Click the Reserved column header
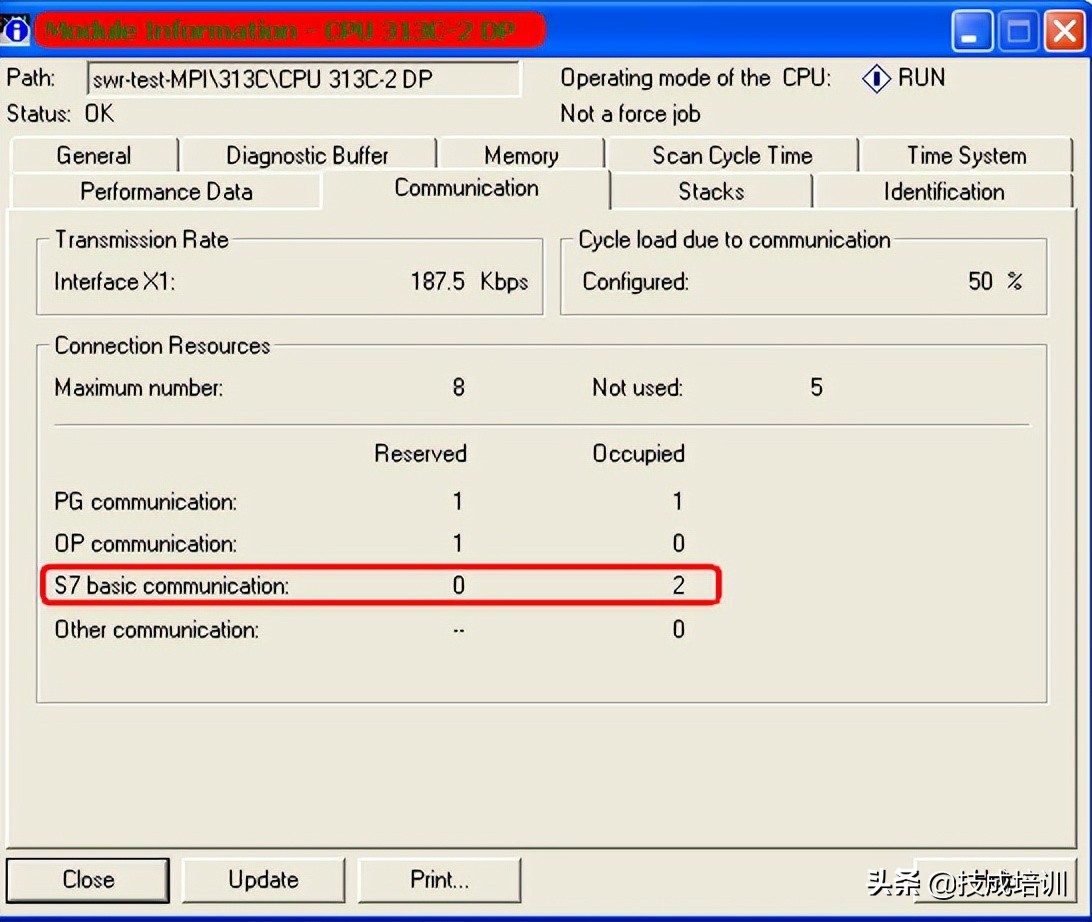 click(x=420, y=453)
